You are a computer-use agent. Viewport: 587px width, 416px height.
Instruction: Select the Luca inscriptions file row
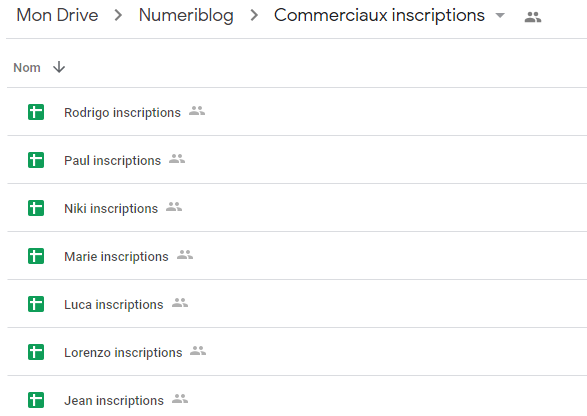click(x=297, y=304)
